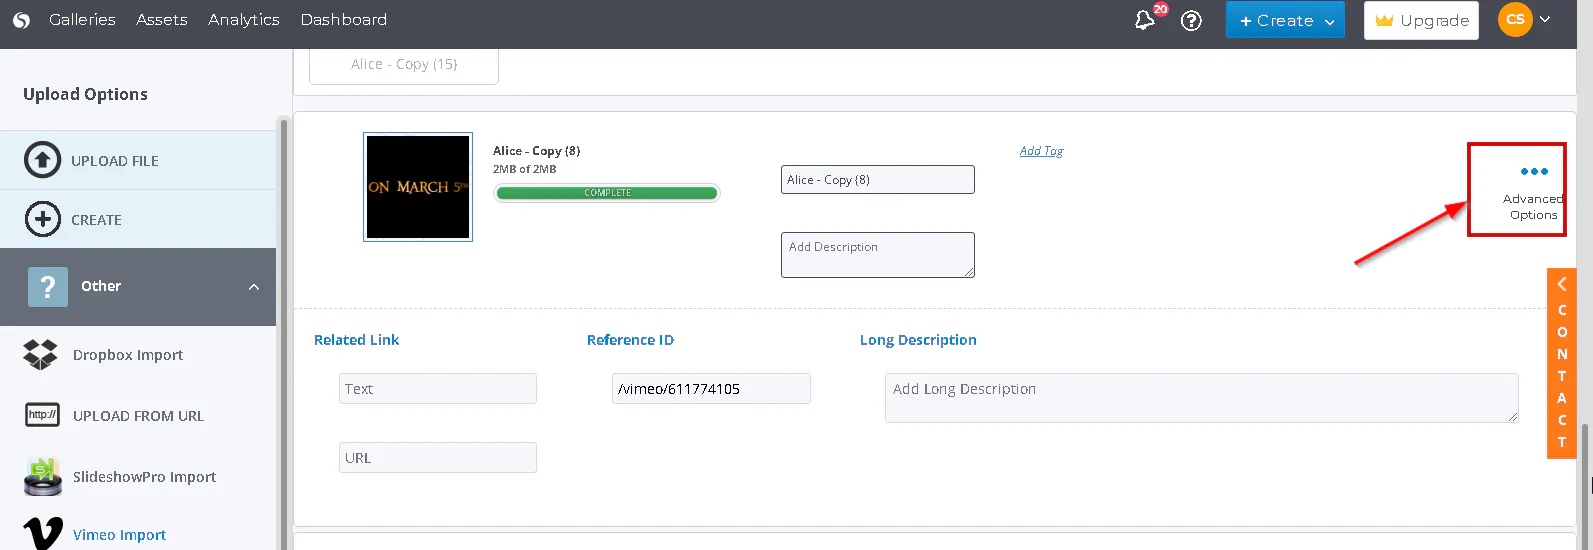Click the SlickPic logo icon

21,20
